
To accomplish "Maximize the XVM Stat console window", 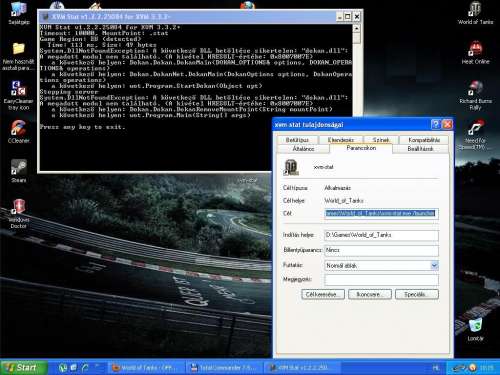I will pyautogui.click(x=348, y=17).
